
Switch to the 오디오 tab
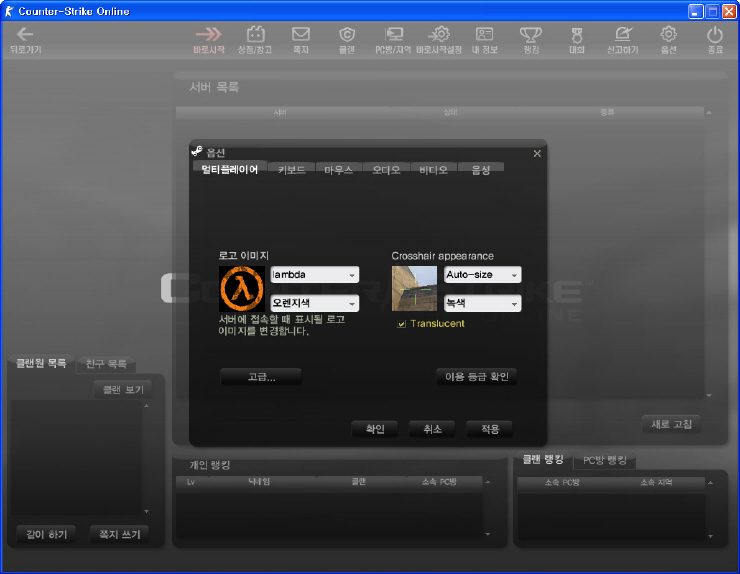tap(387, 170)
